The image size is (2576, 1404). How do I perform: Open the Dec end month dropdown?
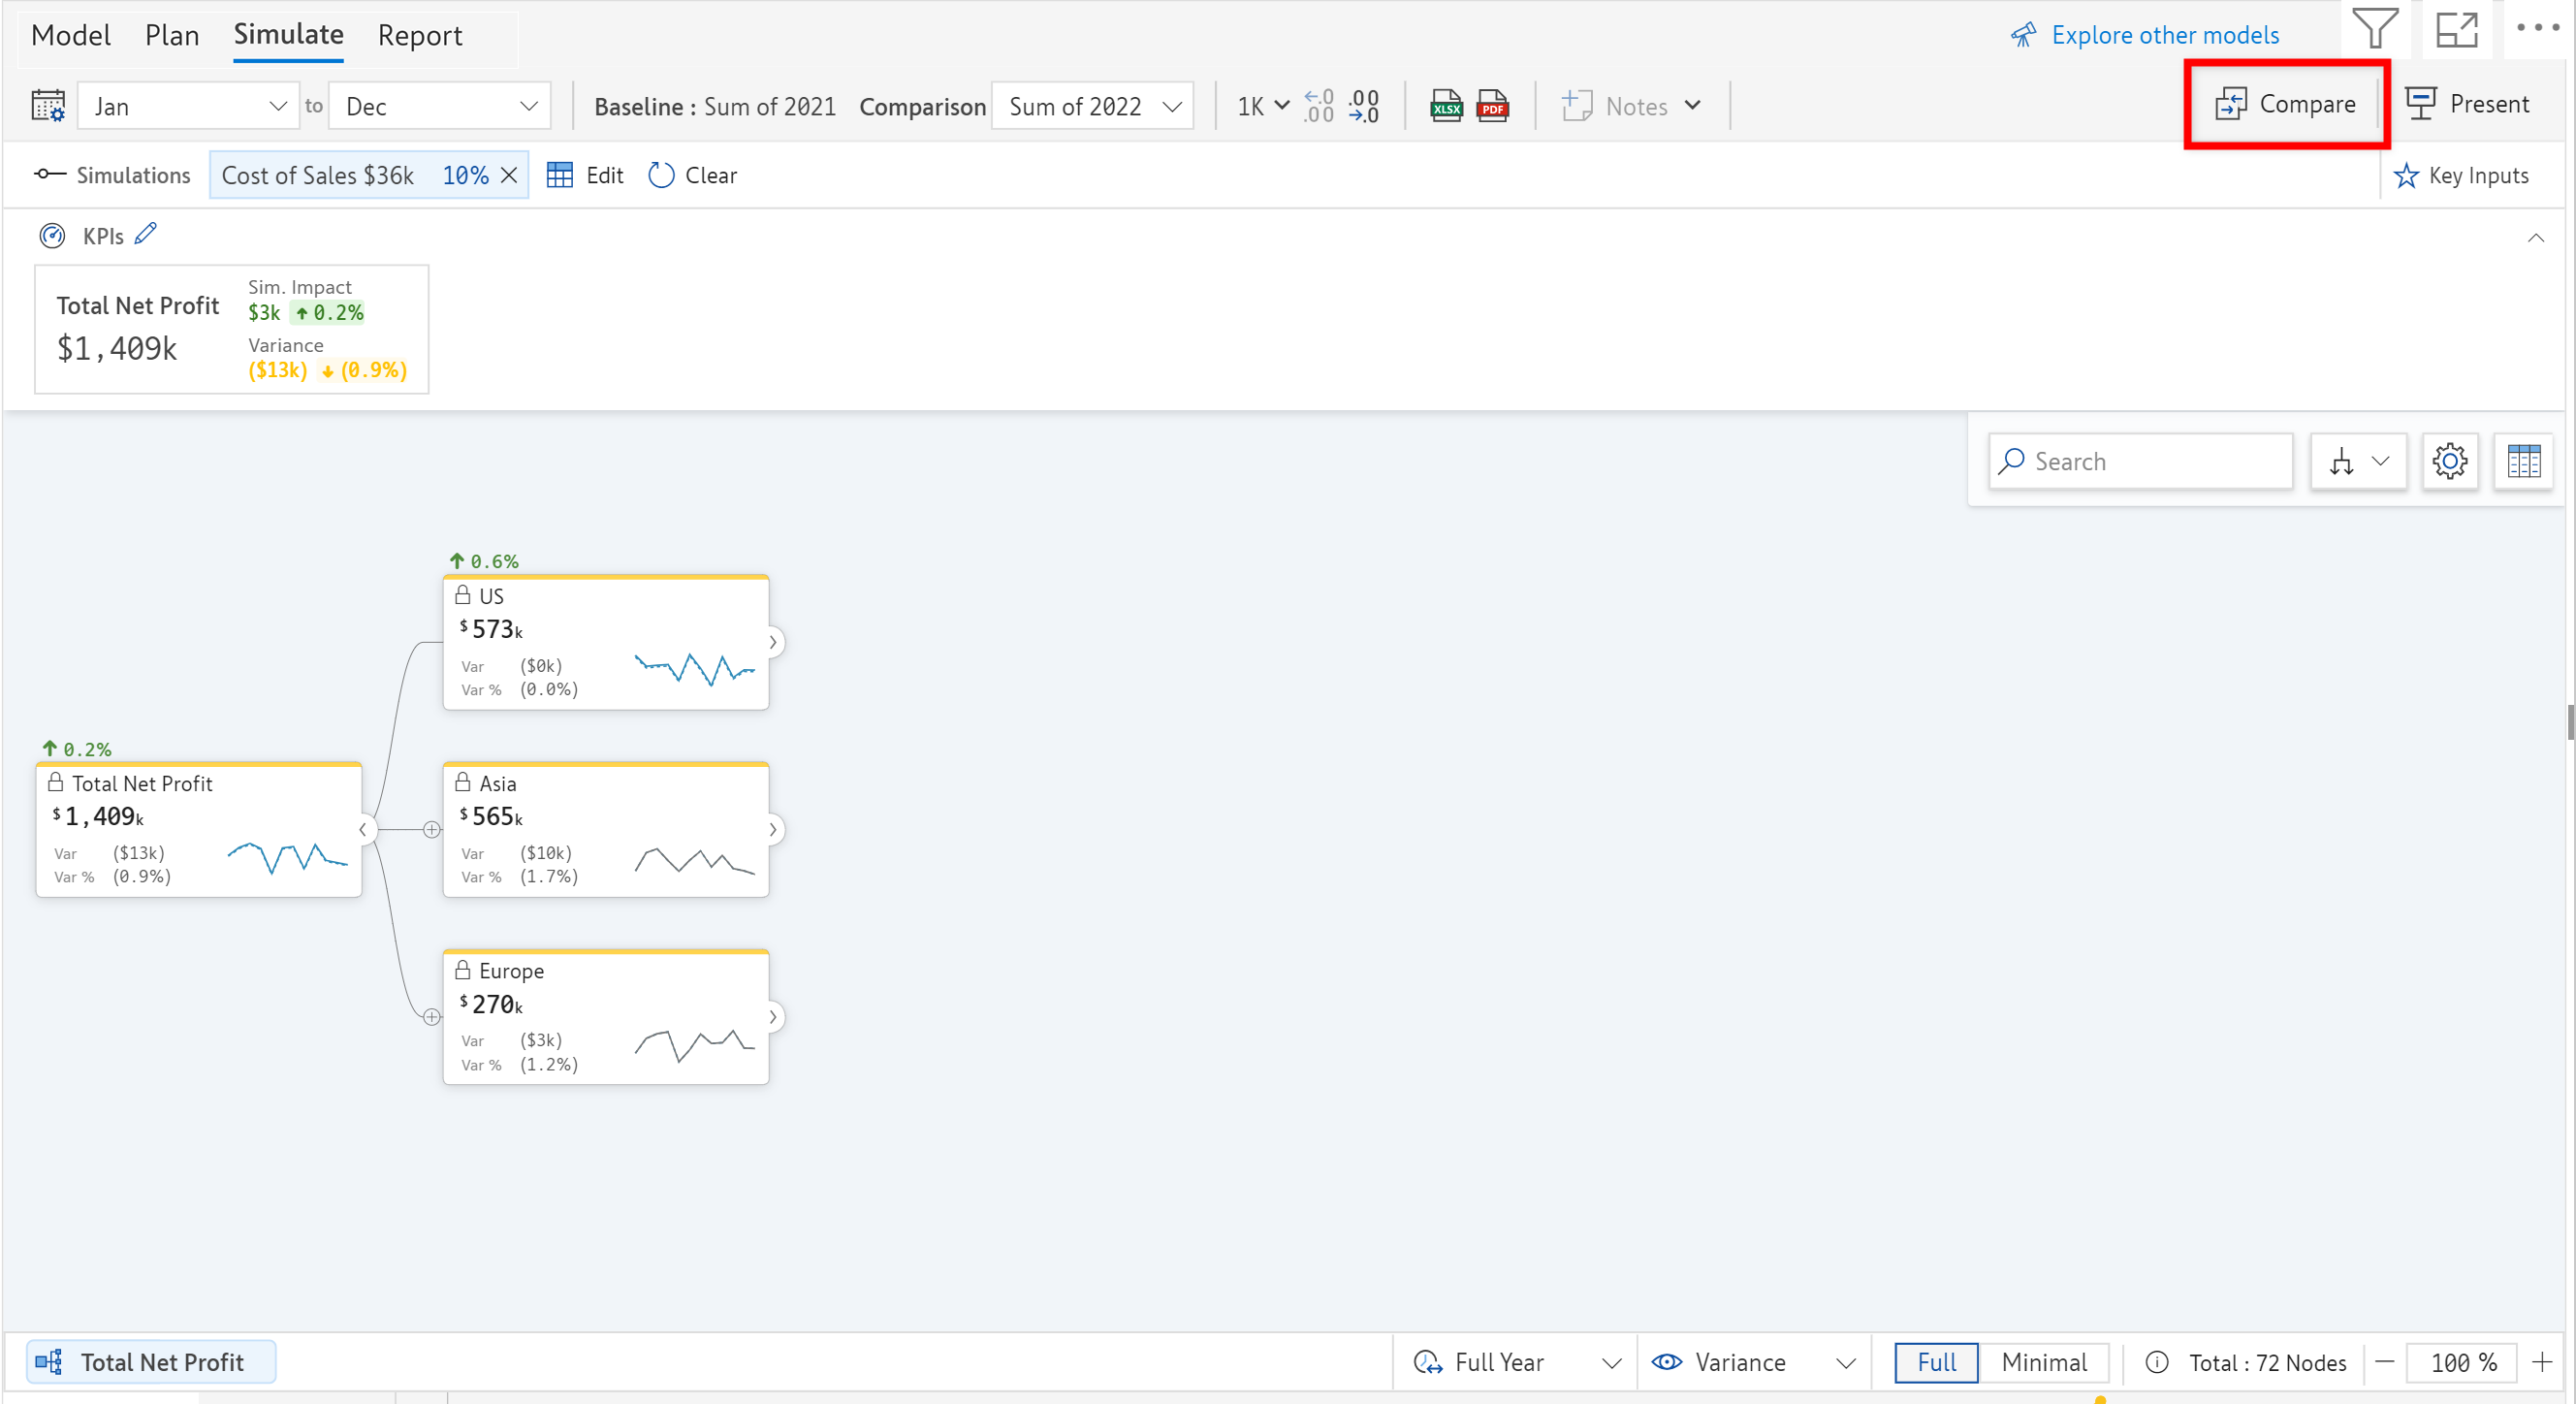pyautogui.click(x=440, y=106)
